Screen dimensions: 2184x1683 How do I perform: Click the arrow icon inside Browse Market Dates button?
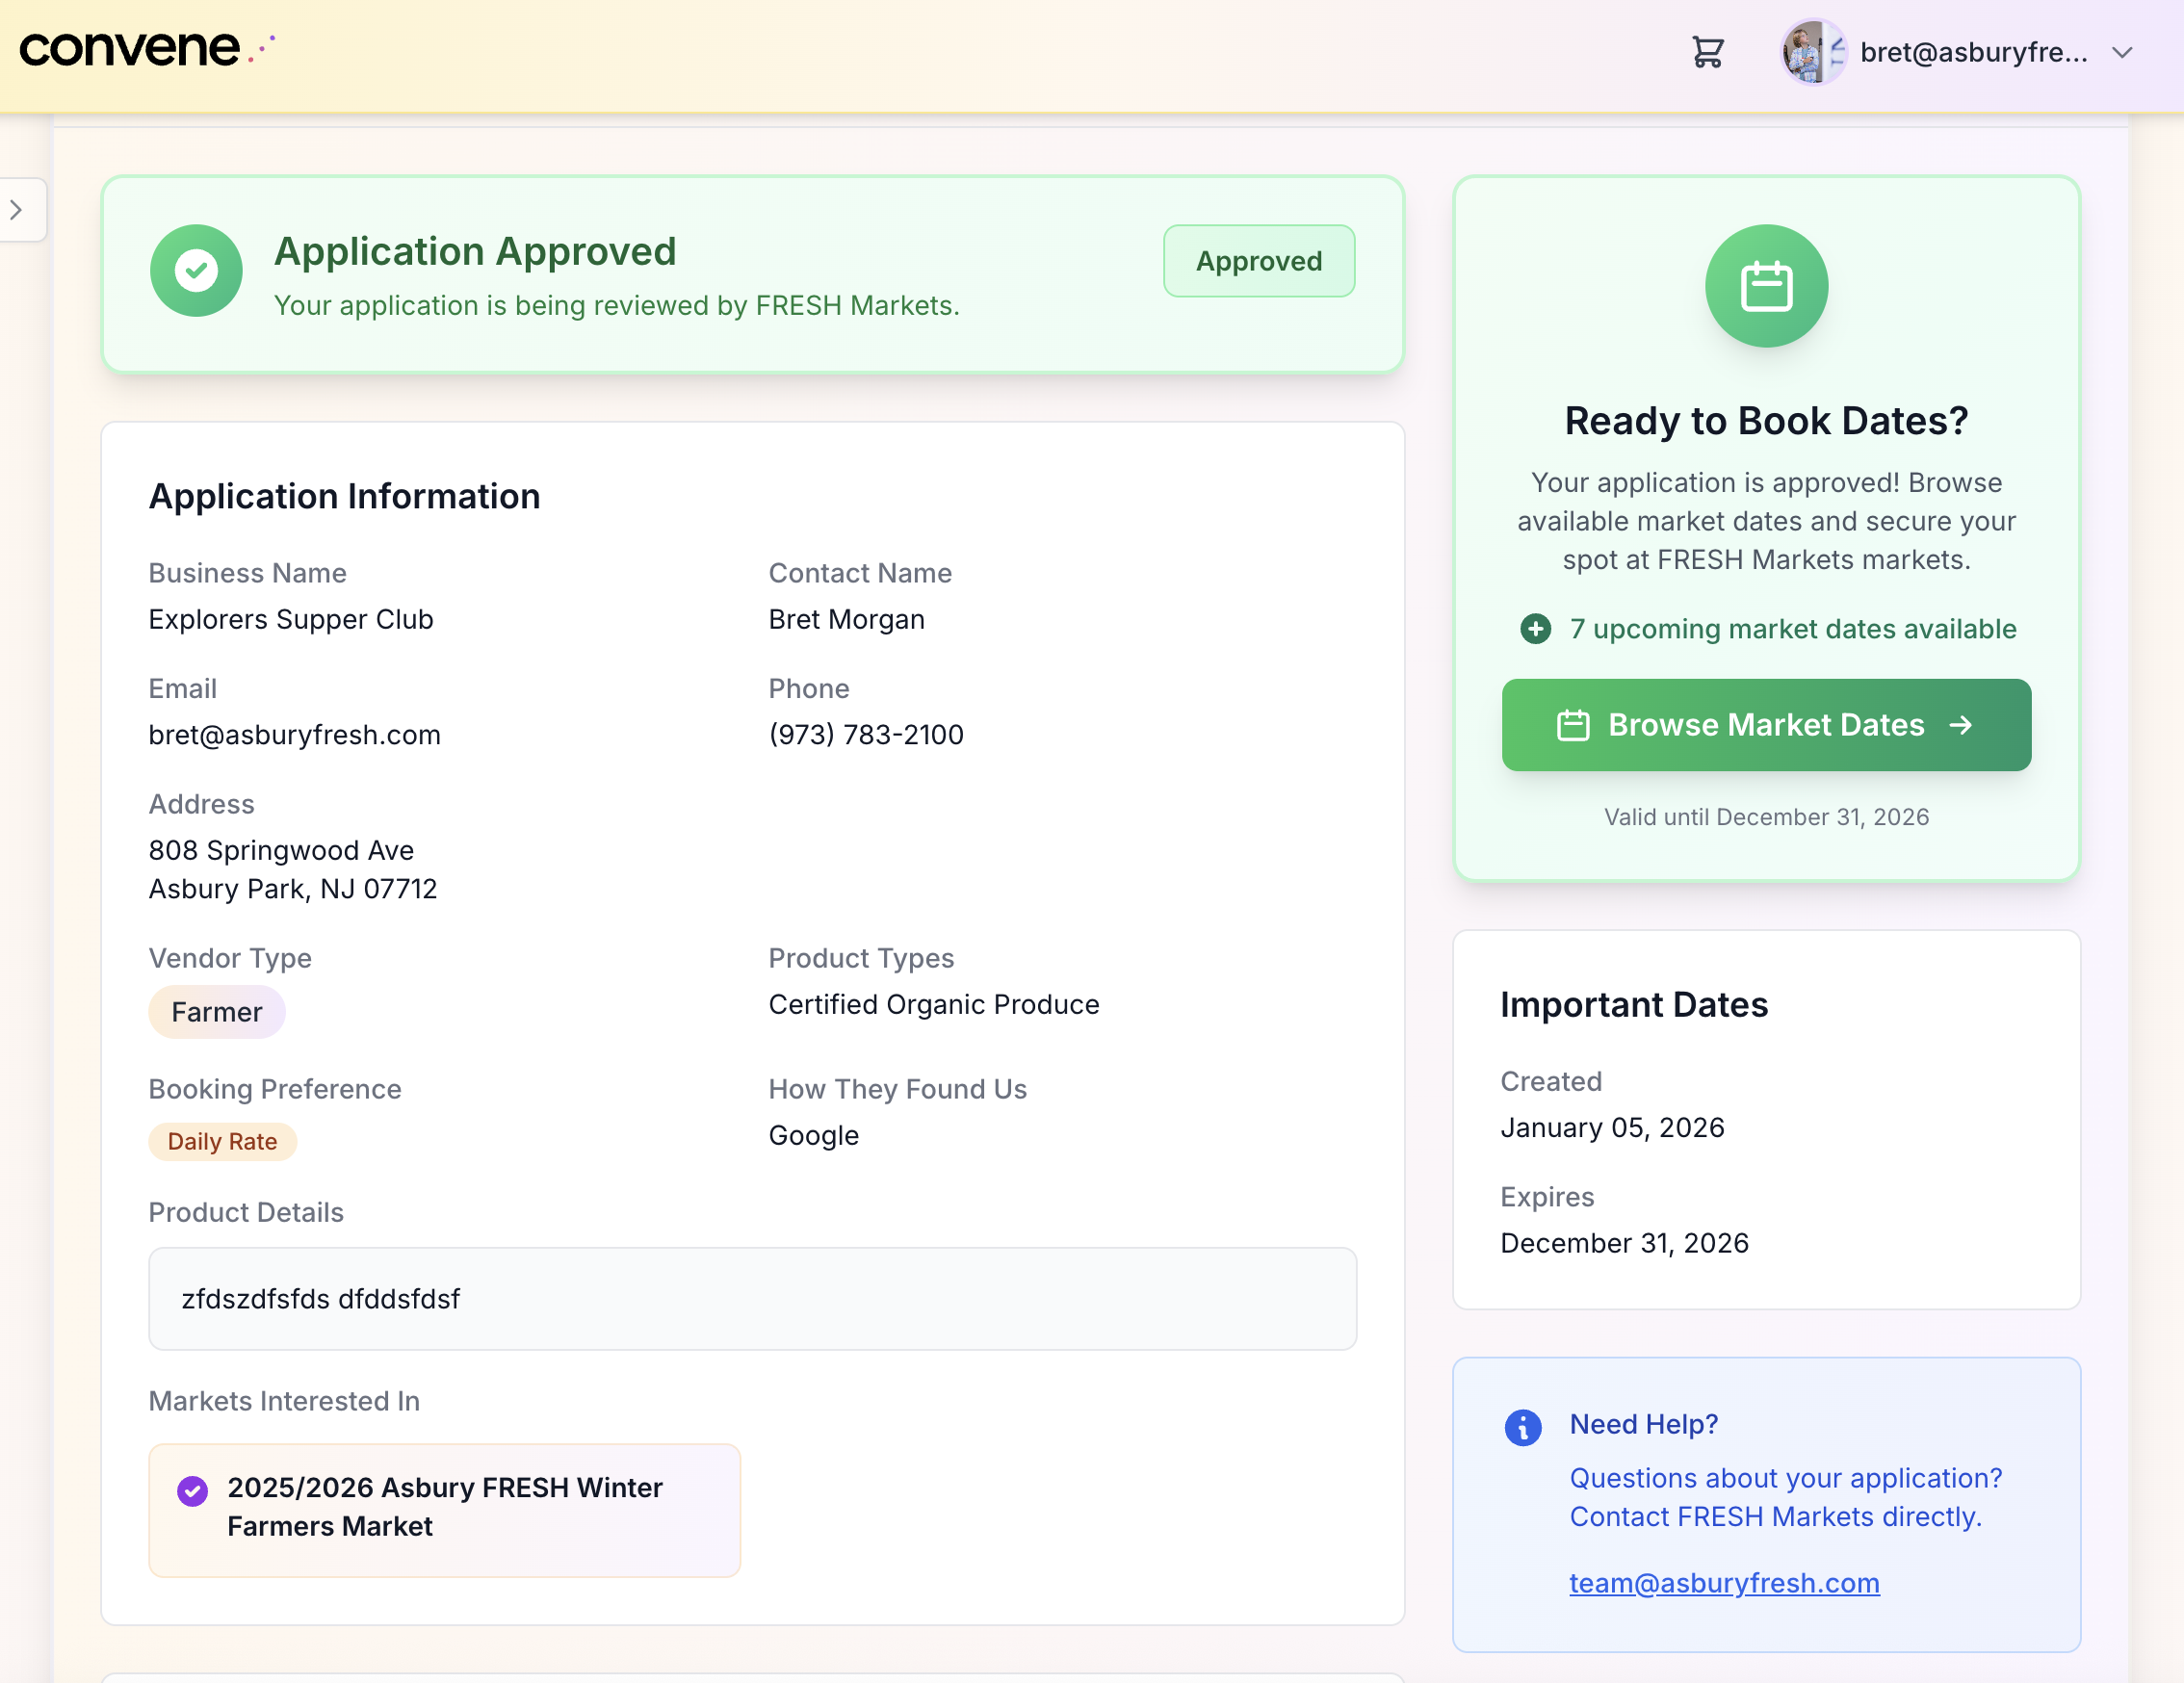click(x=1962, y=725)
